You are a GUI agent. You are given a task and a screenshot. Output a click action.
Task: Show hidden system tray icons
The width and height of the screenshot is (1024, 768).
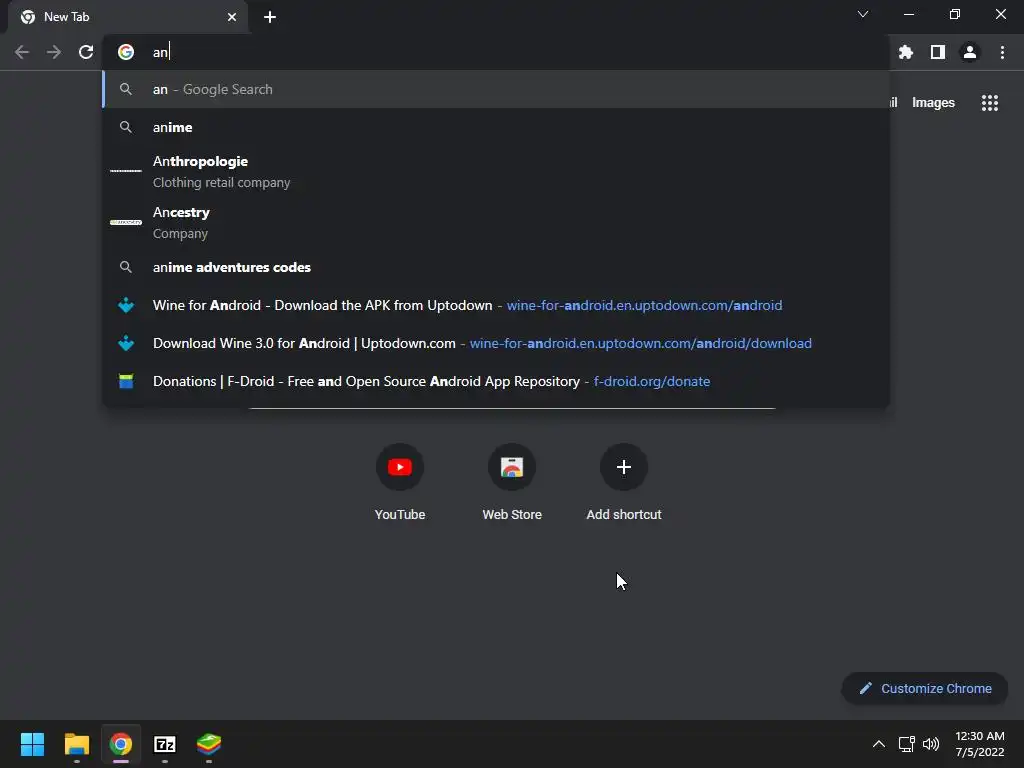pyautogui.click(x=879, y=744)
